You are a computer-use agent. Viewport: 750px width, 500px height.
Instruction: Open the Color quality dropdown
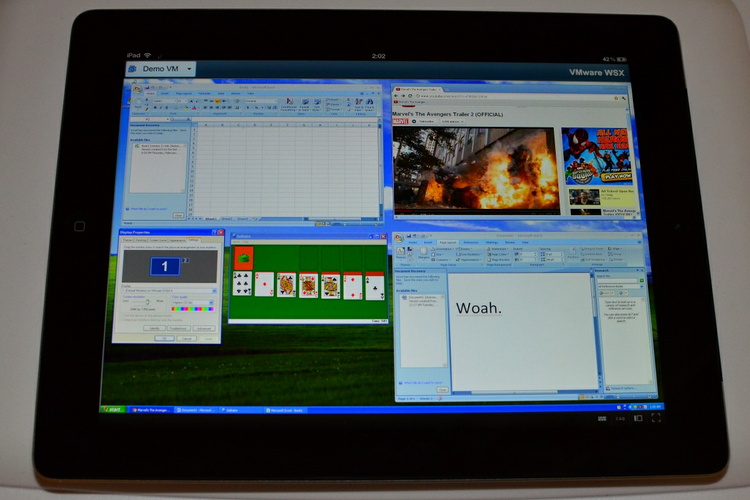coord(212,302)
